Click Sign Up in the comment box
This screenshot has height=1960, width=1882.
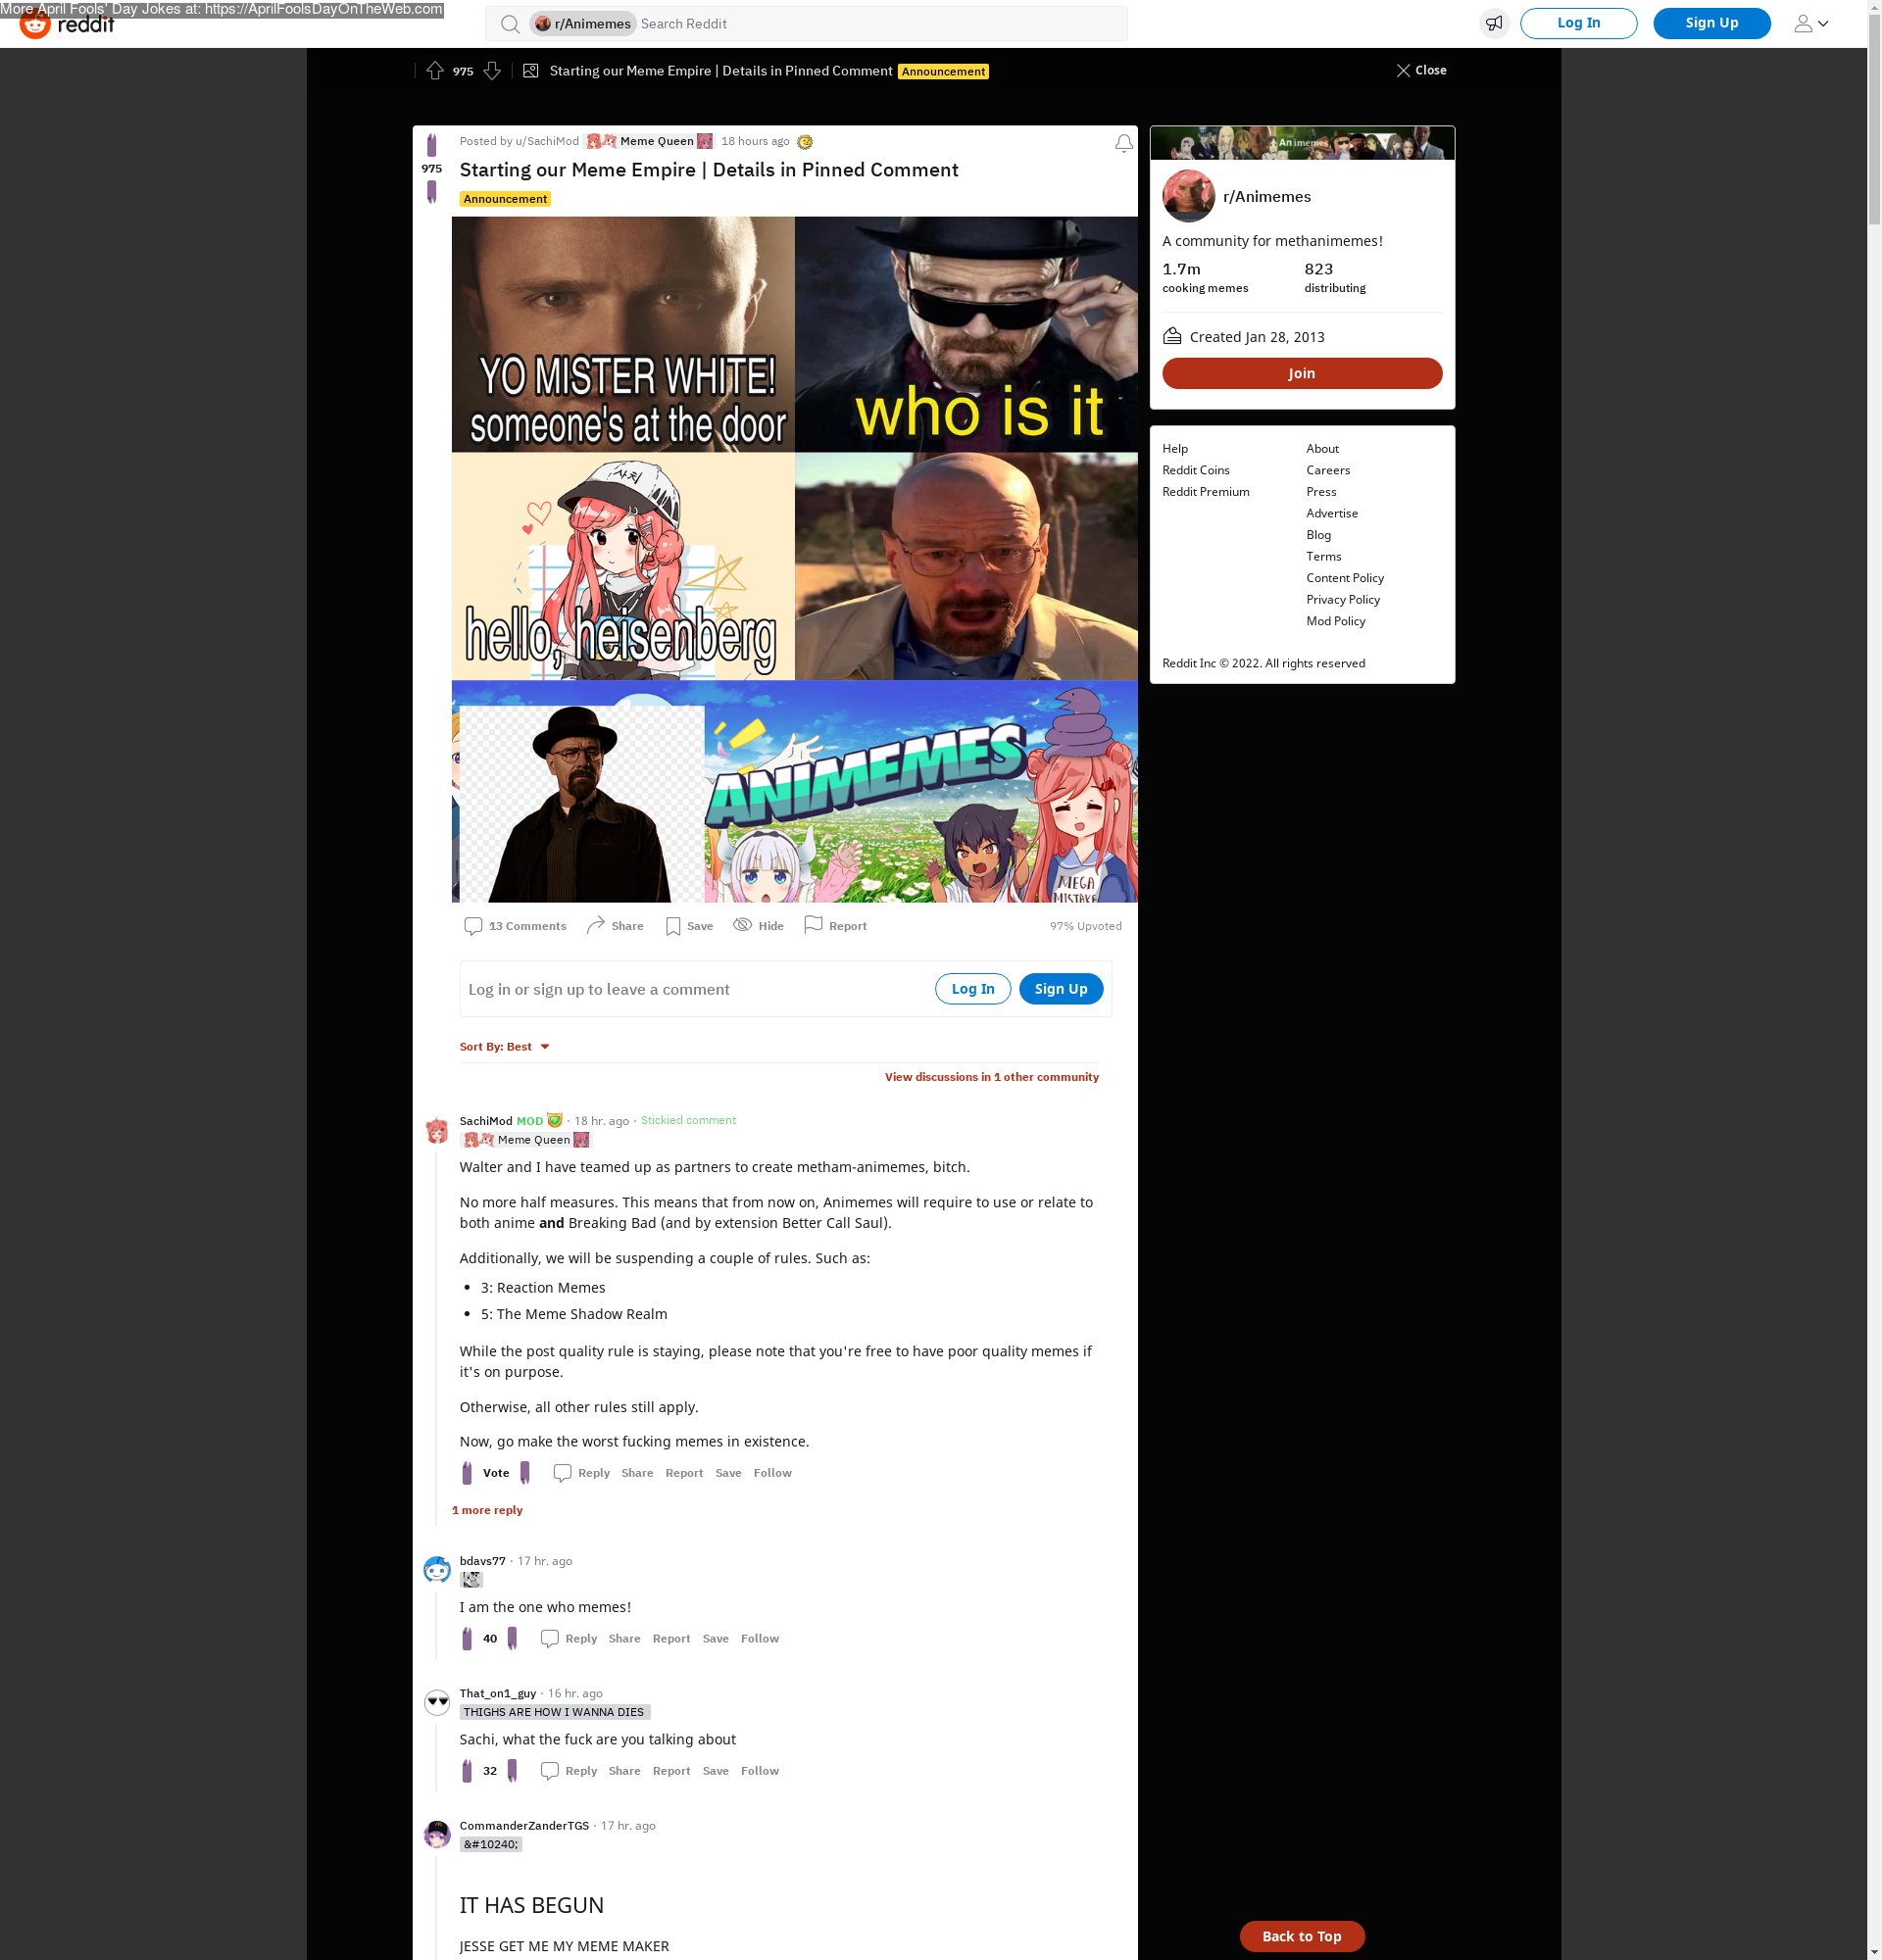pyautogui.click(x=1060, y=989)
